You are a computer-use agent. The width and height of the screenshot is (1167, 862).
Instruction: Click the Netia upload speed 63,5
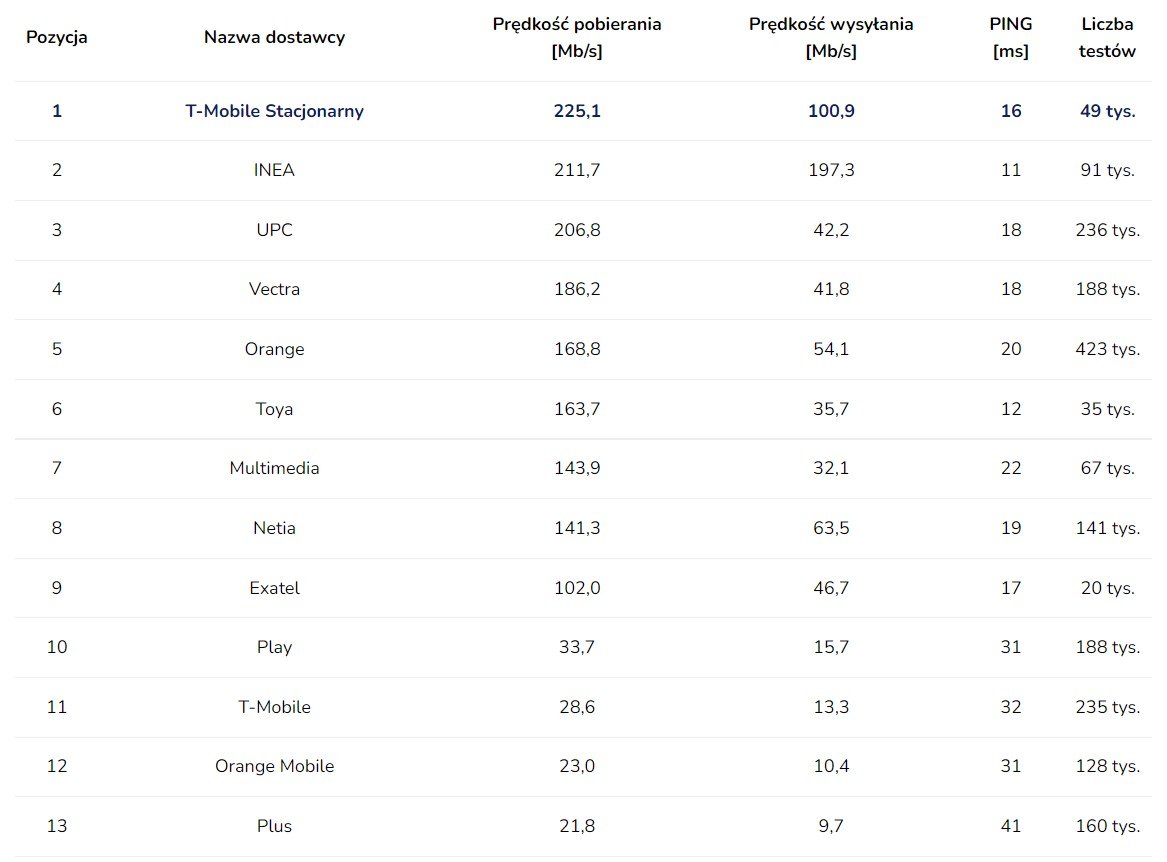point(831,528)
